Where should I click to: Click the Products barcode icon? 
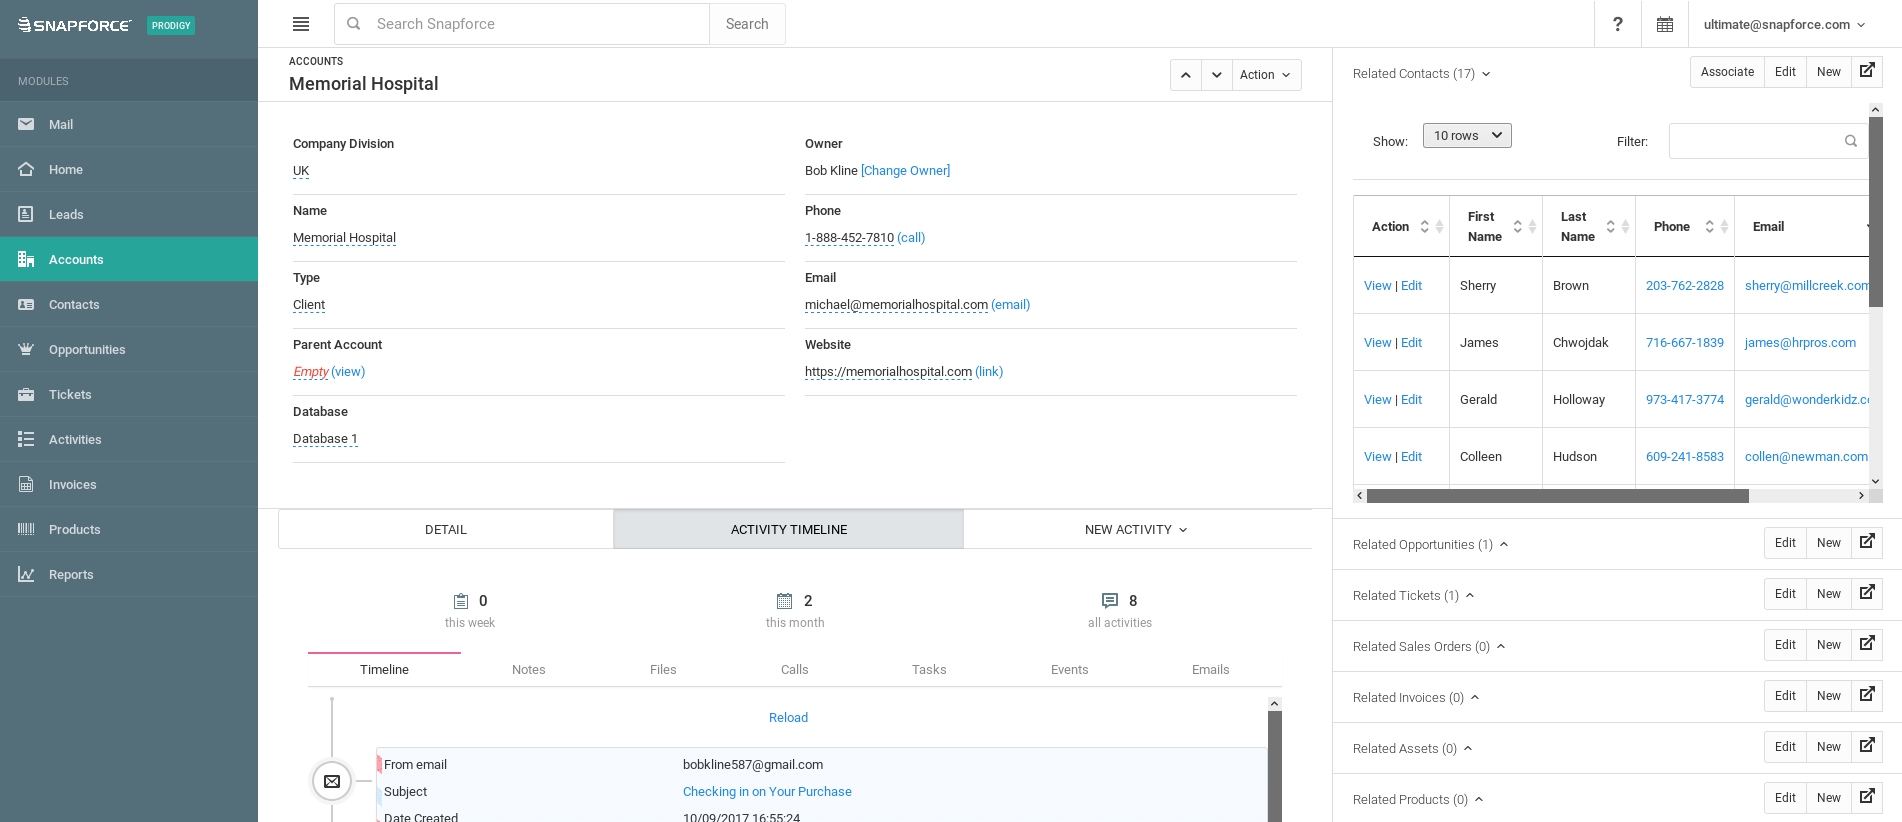[26, 529]
